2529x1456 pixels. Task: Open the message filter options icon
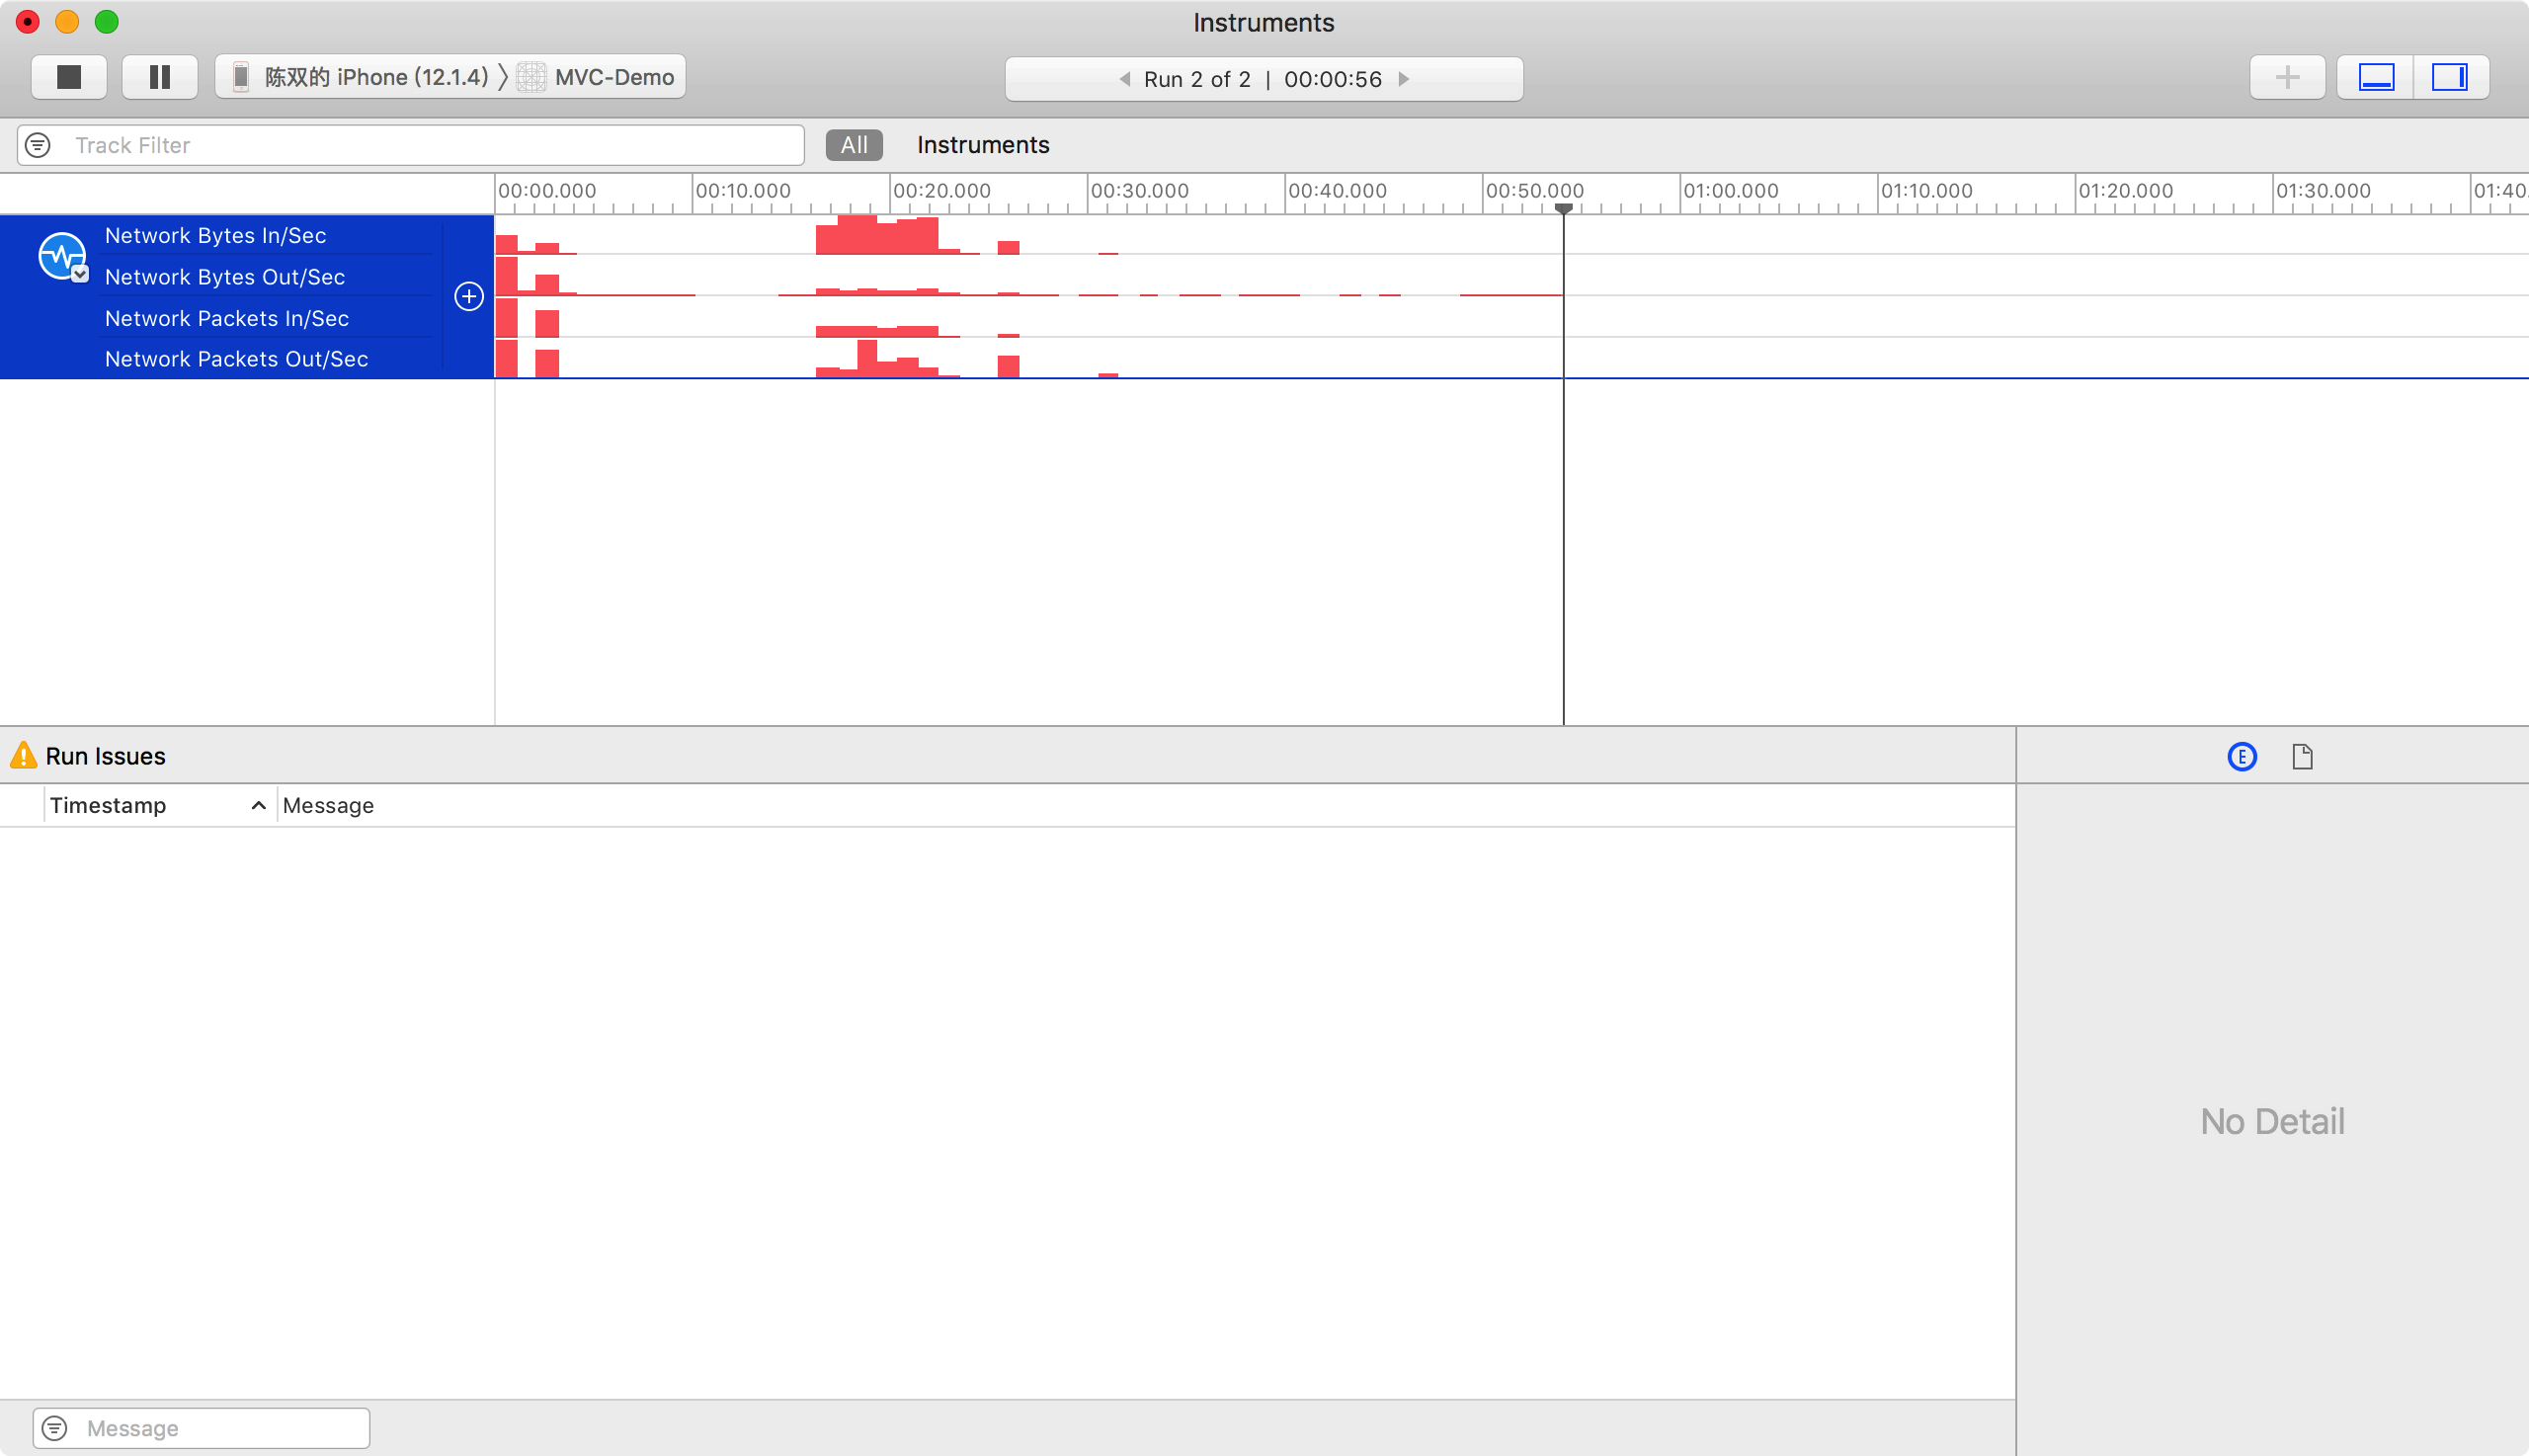[55, 1428]
